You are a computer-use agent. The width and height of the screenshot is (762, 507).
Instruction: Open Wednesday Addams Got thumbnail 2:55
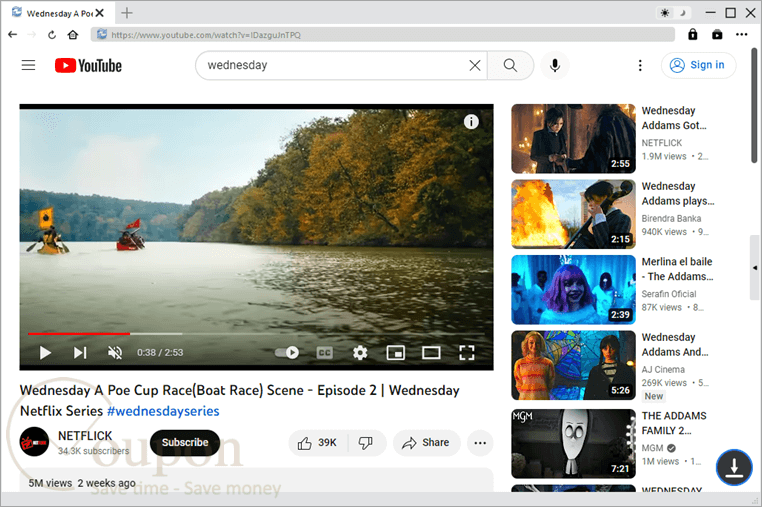[x=573, y=139]
